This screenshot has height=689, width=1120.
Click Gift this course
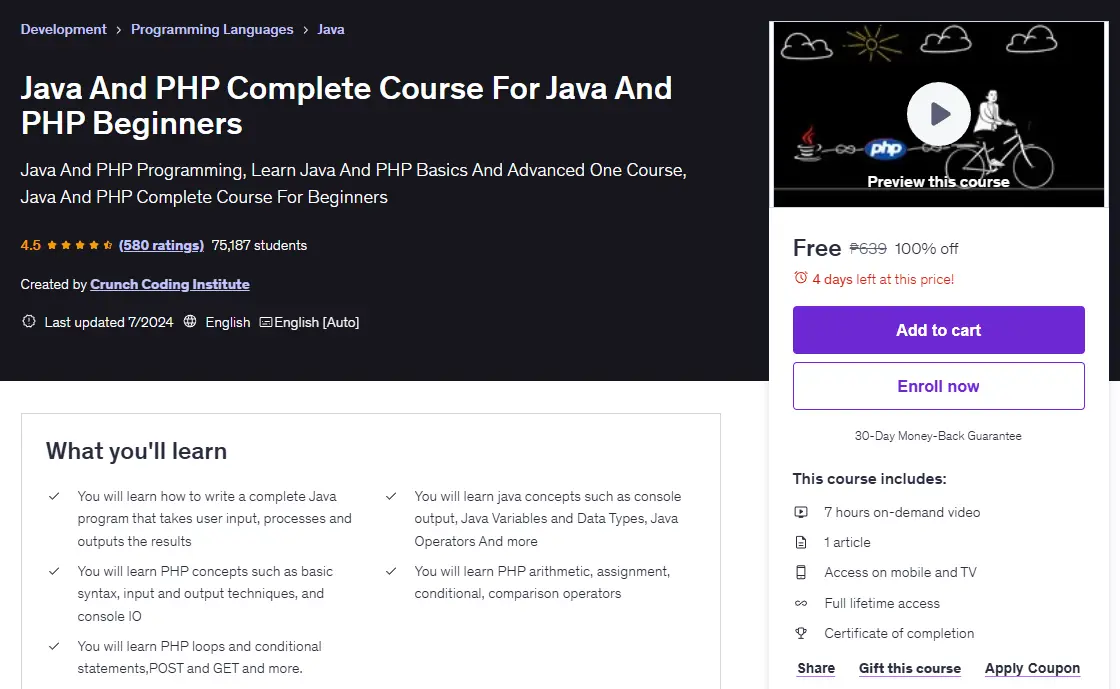(x=909, y=668)
